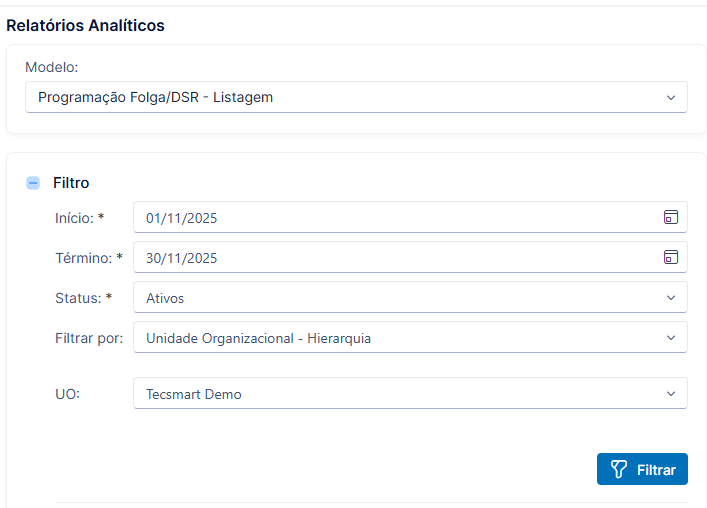Open the Início calendar picker icon
Screen dimensions: 707x508
[x=670, y=217]
